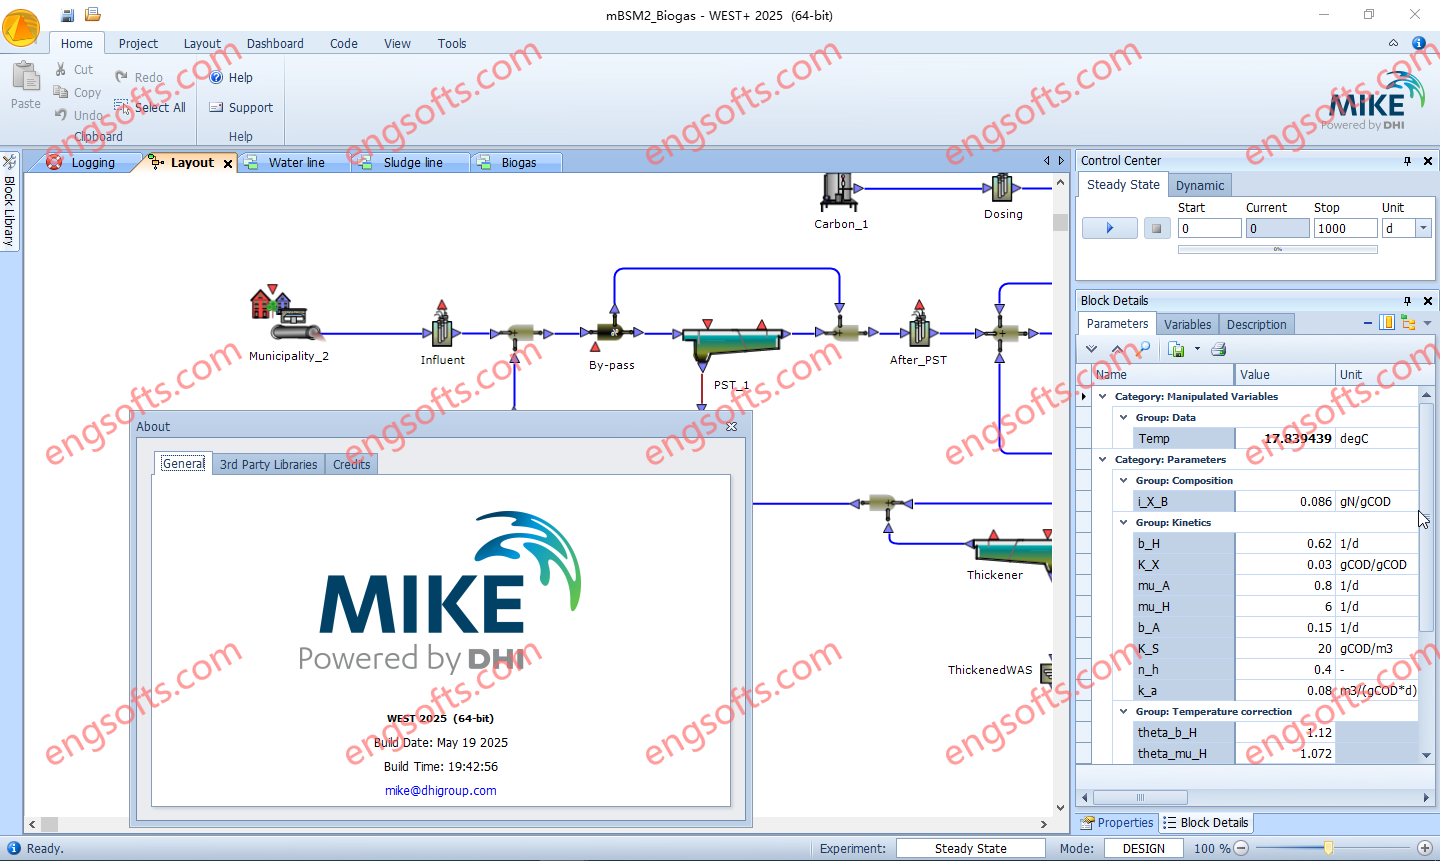Switch to the Dynamic tab in Control Center

click(1200, 185)
